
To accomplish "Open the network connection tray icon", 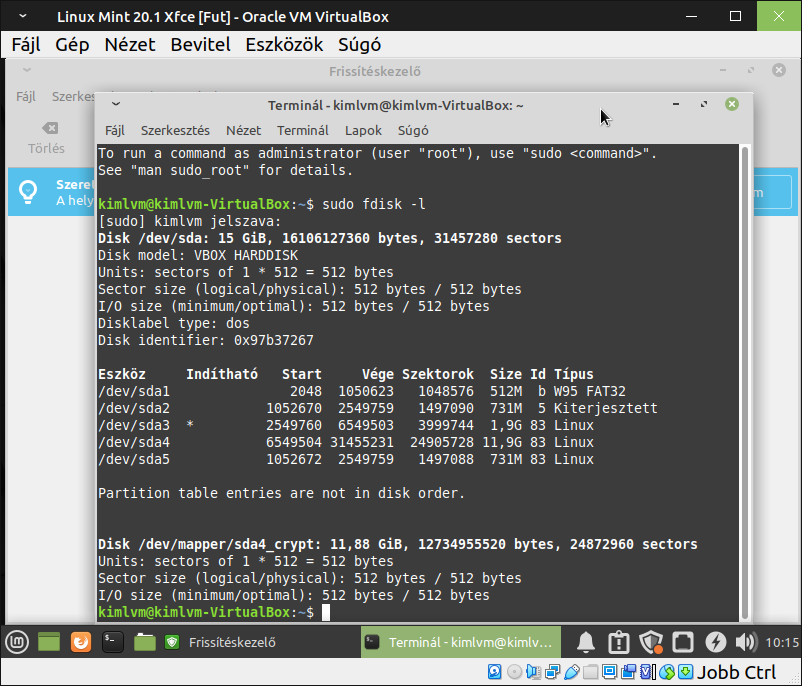I will click(683, 642).
